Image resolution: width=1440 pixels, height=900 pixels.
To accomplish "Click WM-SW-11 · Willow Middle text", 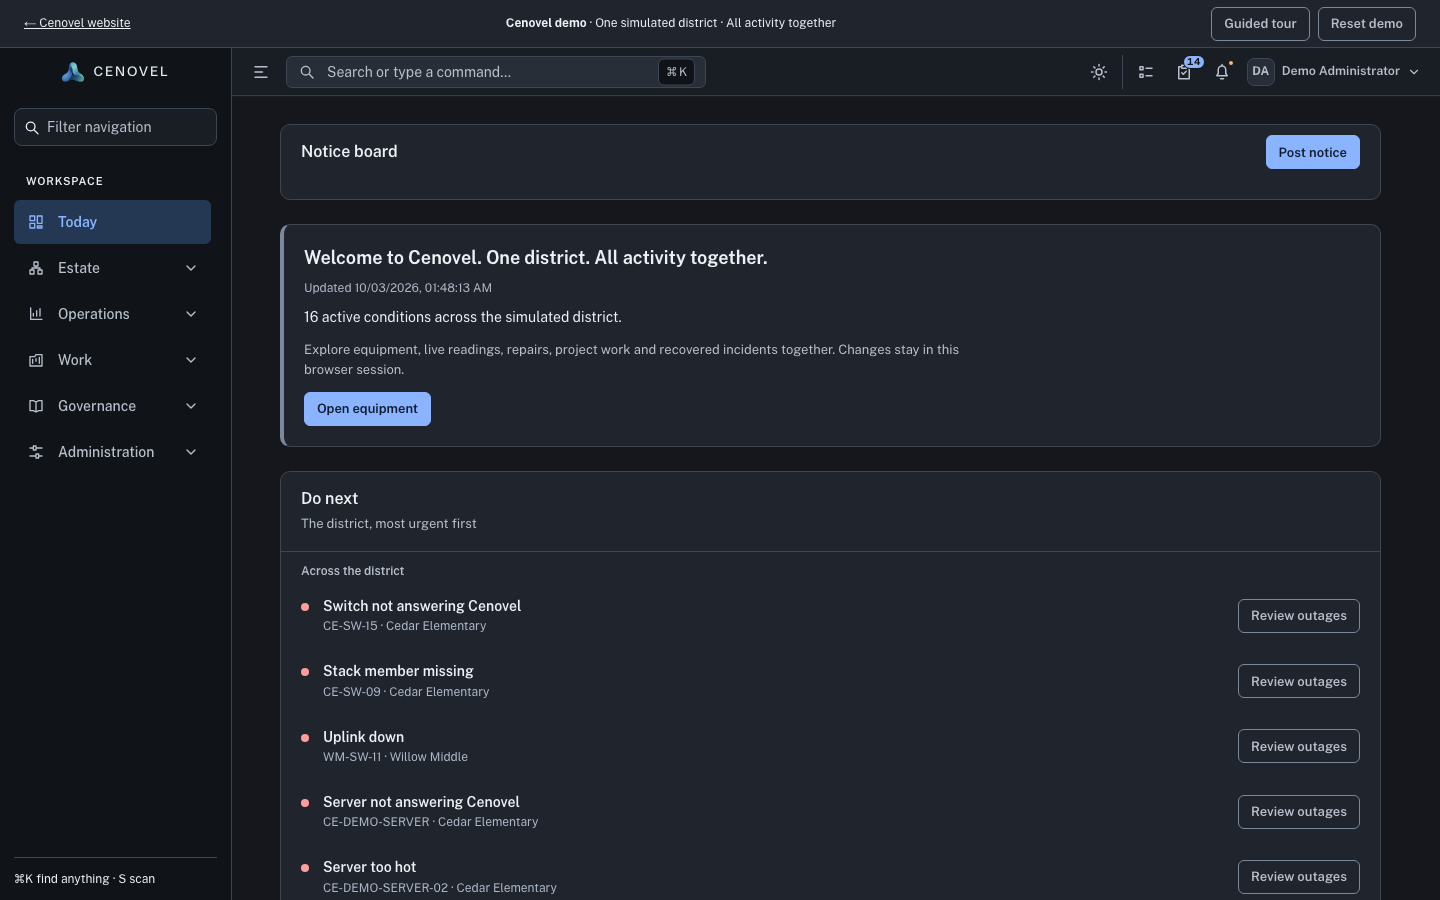I will 395,757.
